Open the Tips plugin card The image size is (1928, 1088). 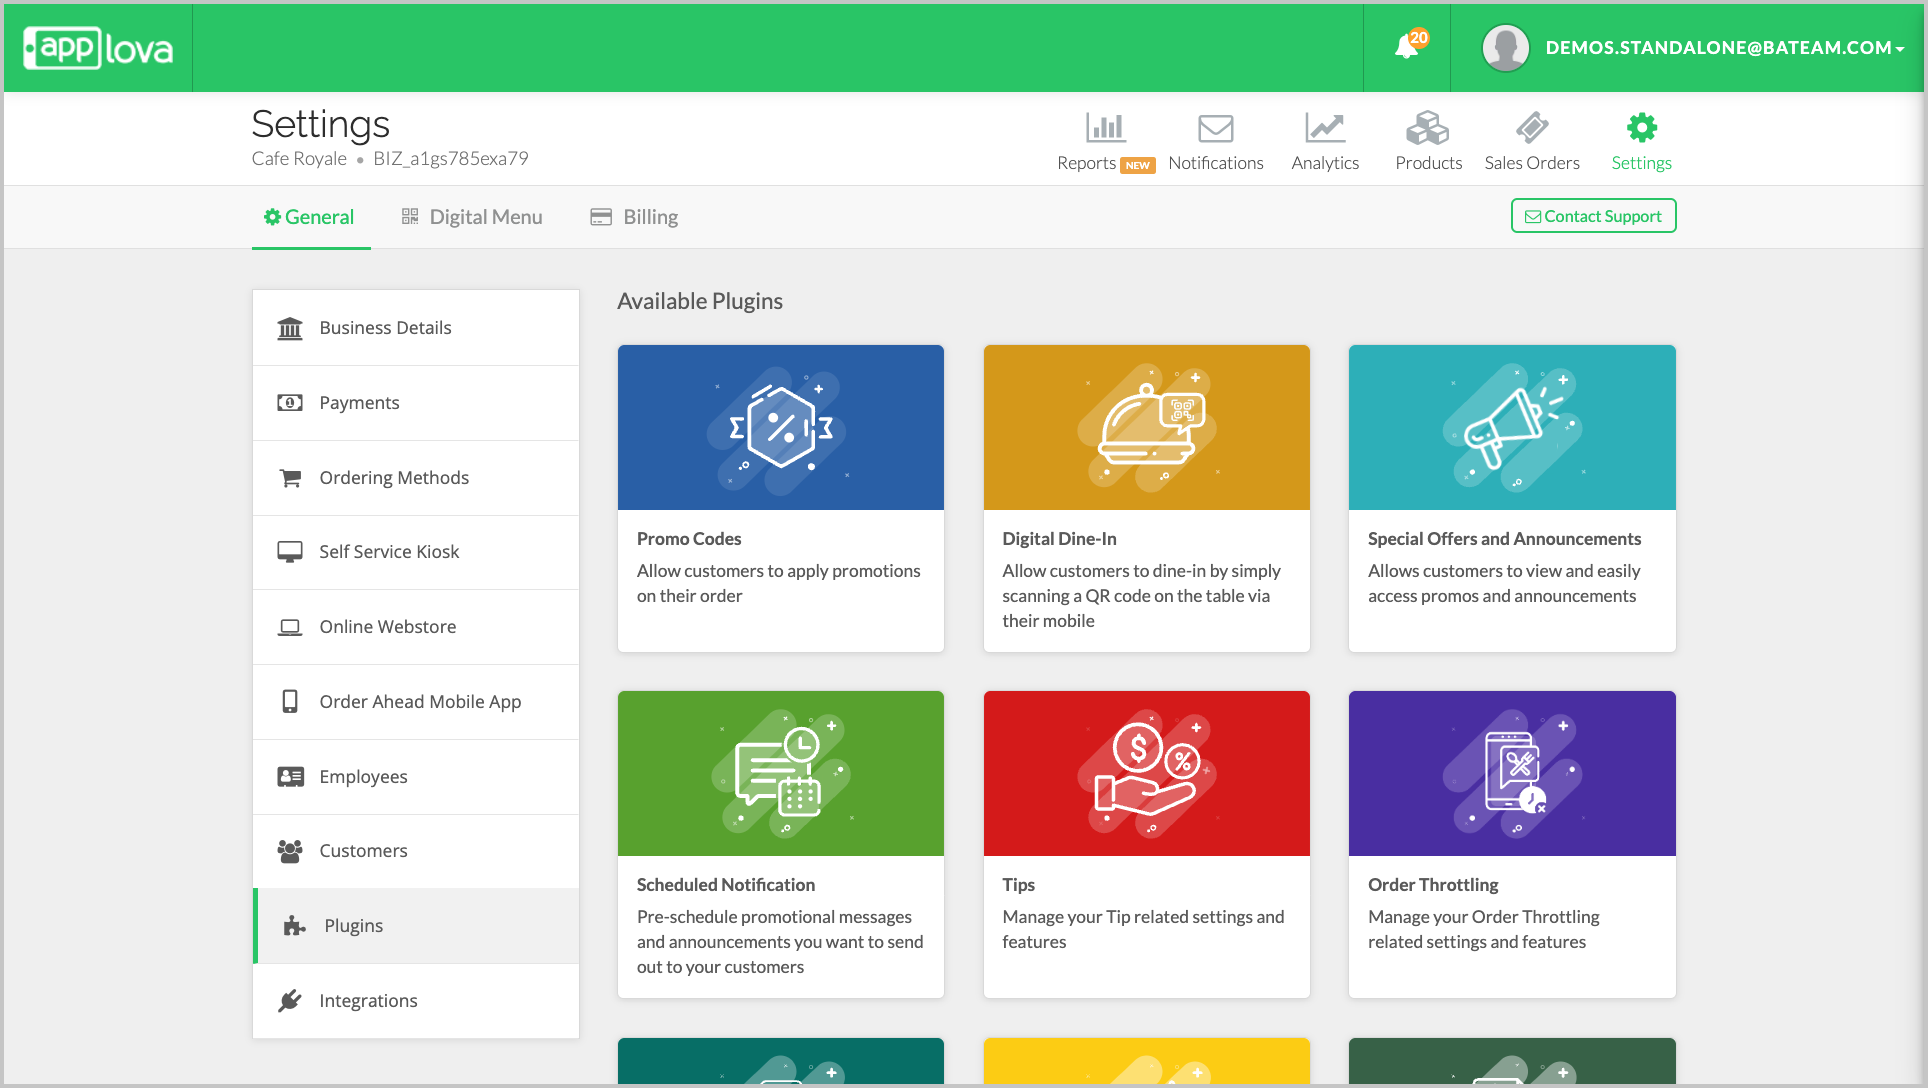click(x=1146, y=843)
